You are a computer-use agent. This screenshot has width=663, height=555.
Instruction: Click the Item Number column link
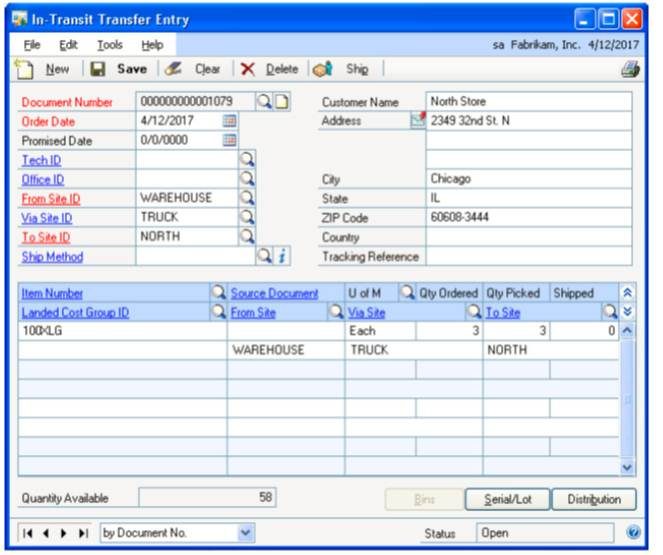pos(52,293)
